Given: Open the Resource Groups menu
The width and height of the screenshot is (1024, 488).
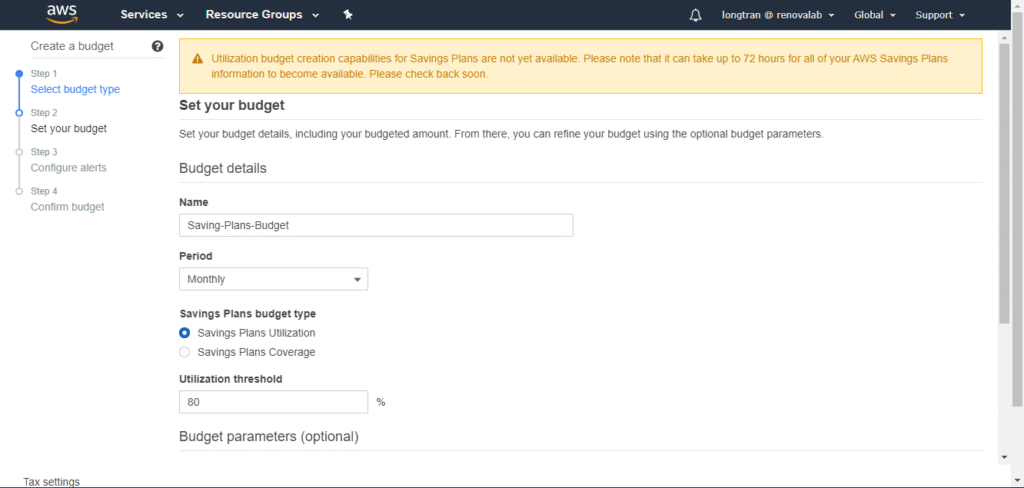Looking at the screenshot, I should pos(263,14).
